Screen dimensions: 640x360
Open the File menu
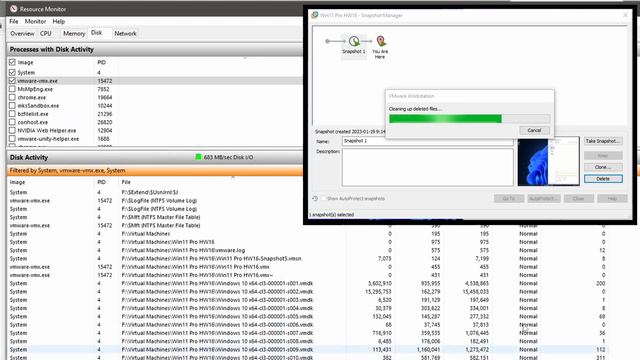pyautogui.click(x=14, y=21)
